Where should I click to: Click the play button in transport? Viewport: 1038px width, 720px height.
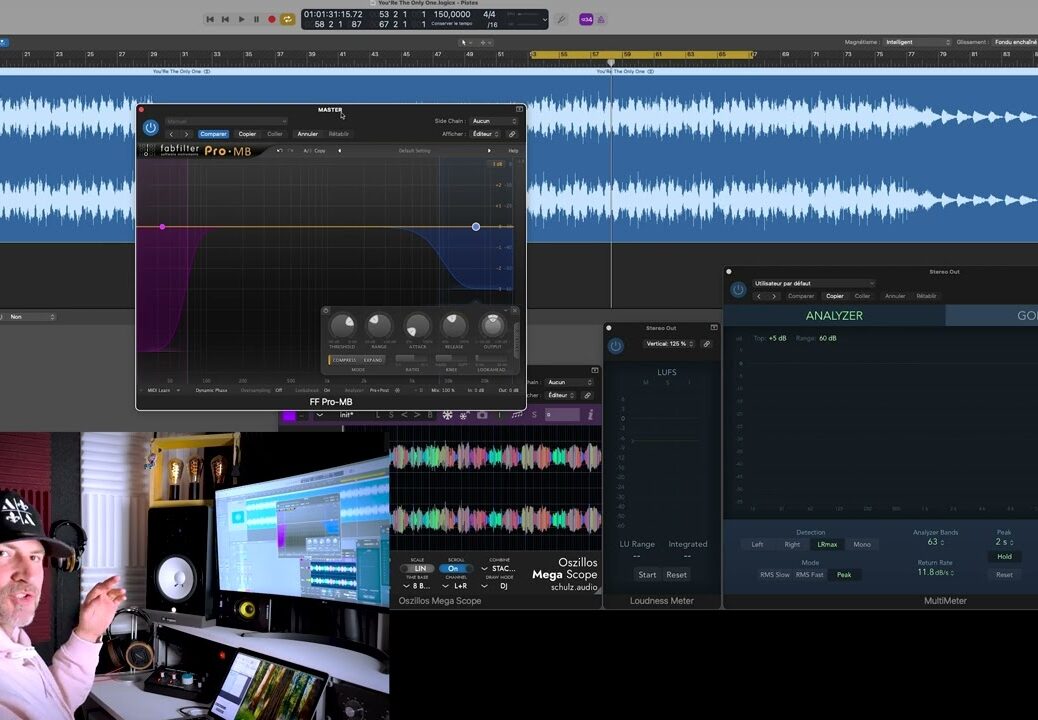(x=242, y=19)
